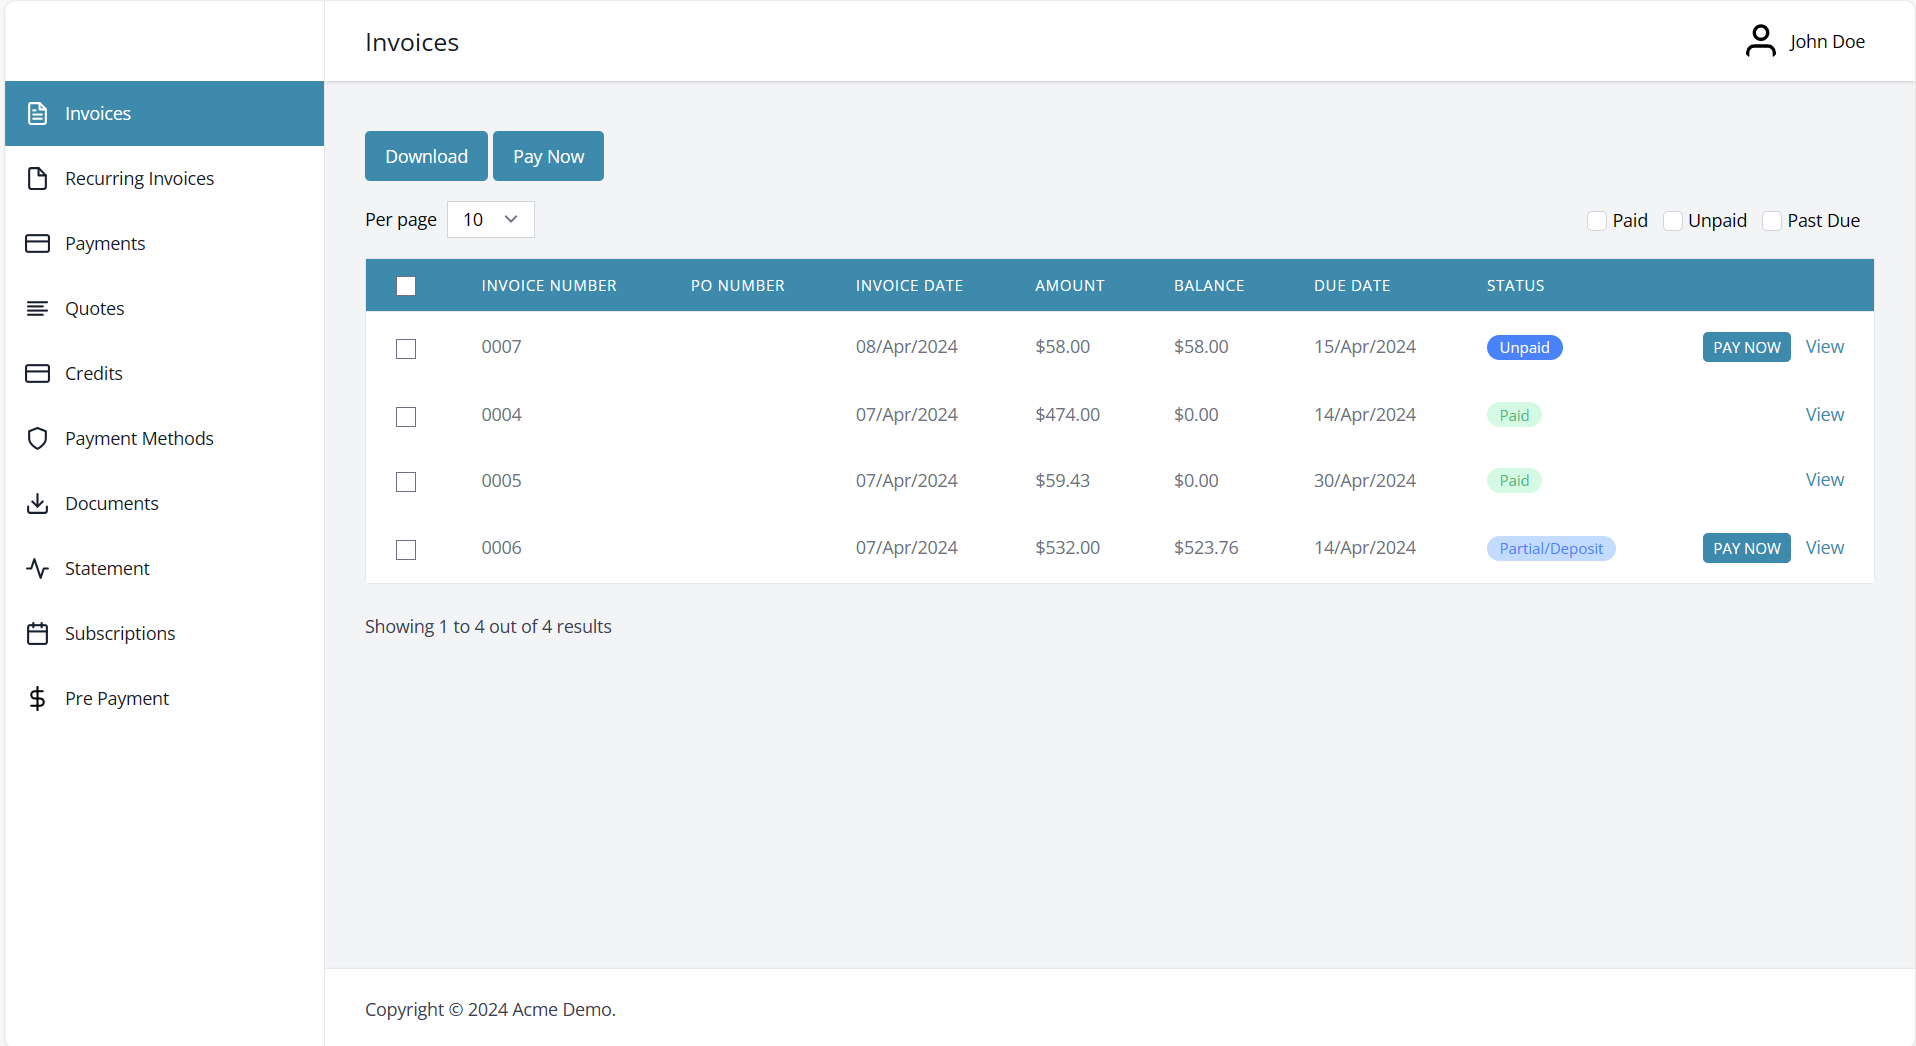This screenshot has width=1916, height=1046.
Task: View details of invoice 0004
Action: coord(1823,414)
